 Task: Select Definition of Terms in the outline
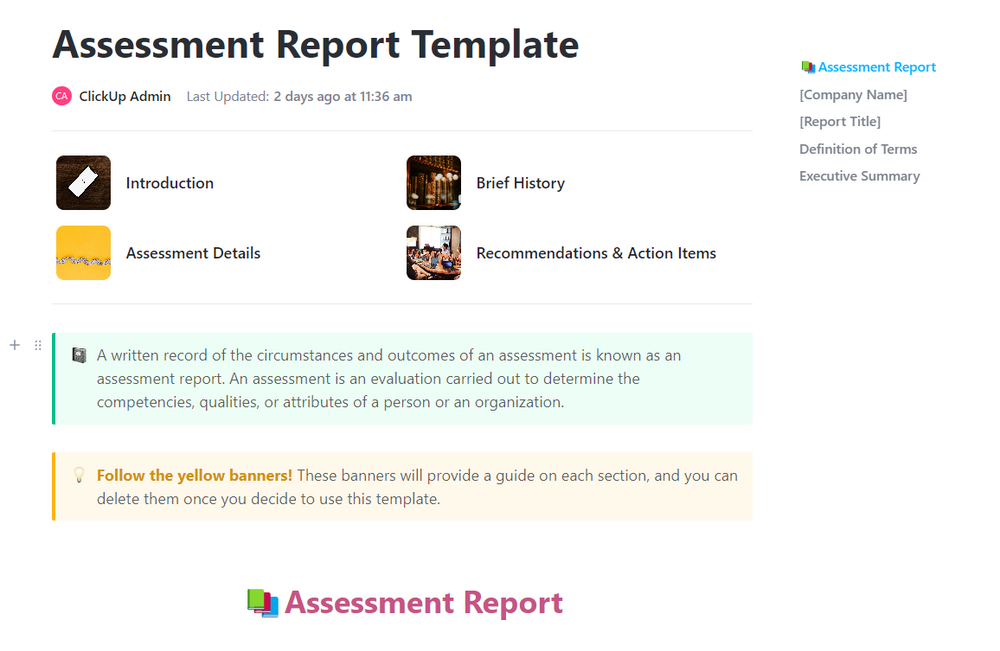(x=857, y=148)
